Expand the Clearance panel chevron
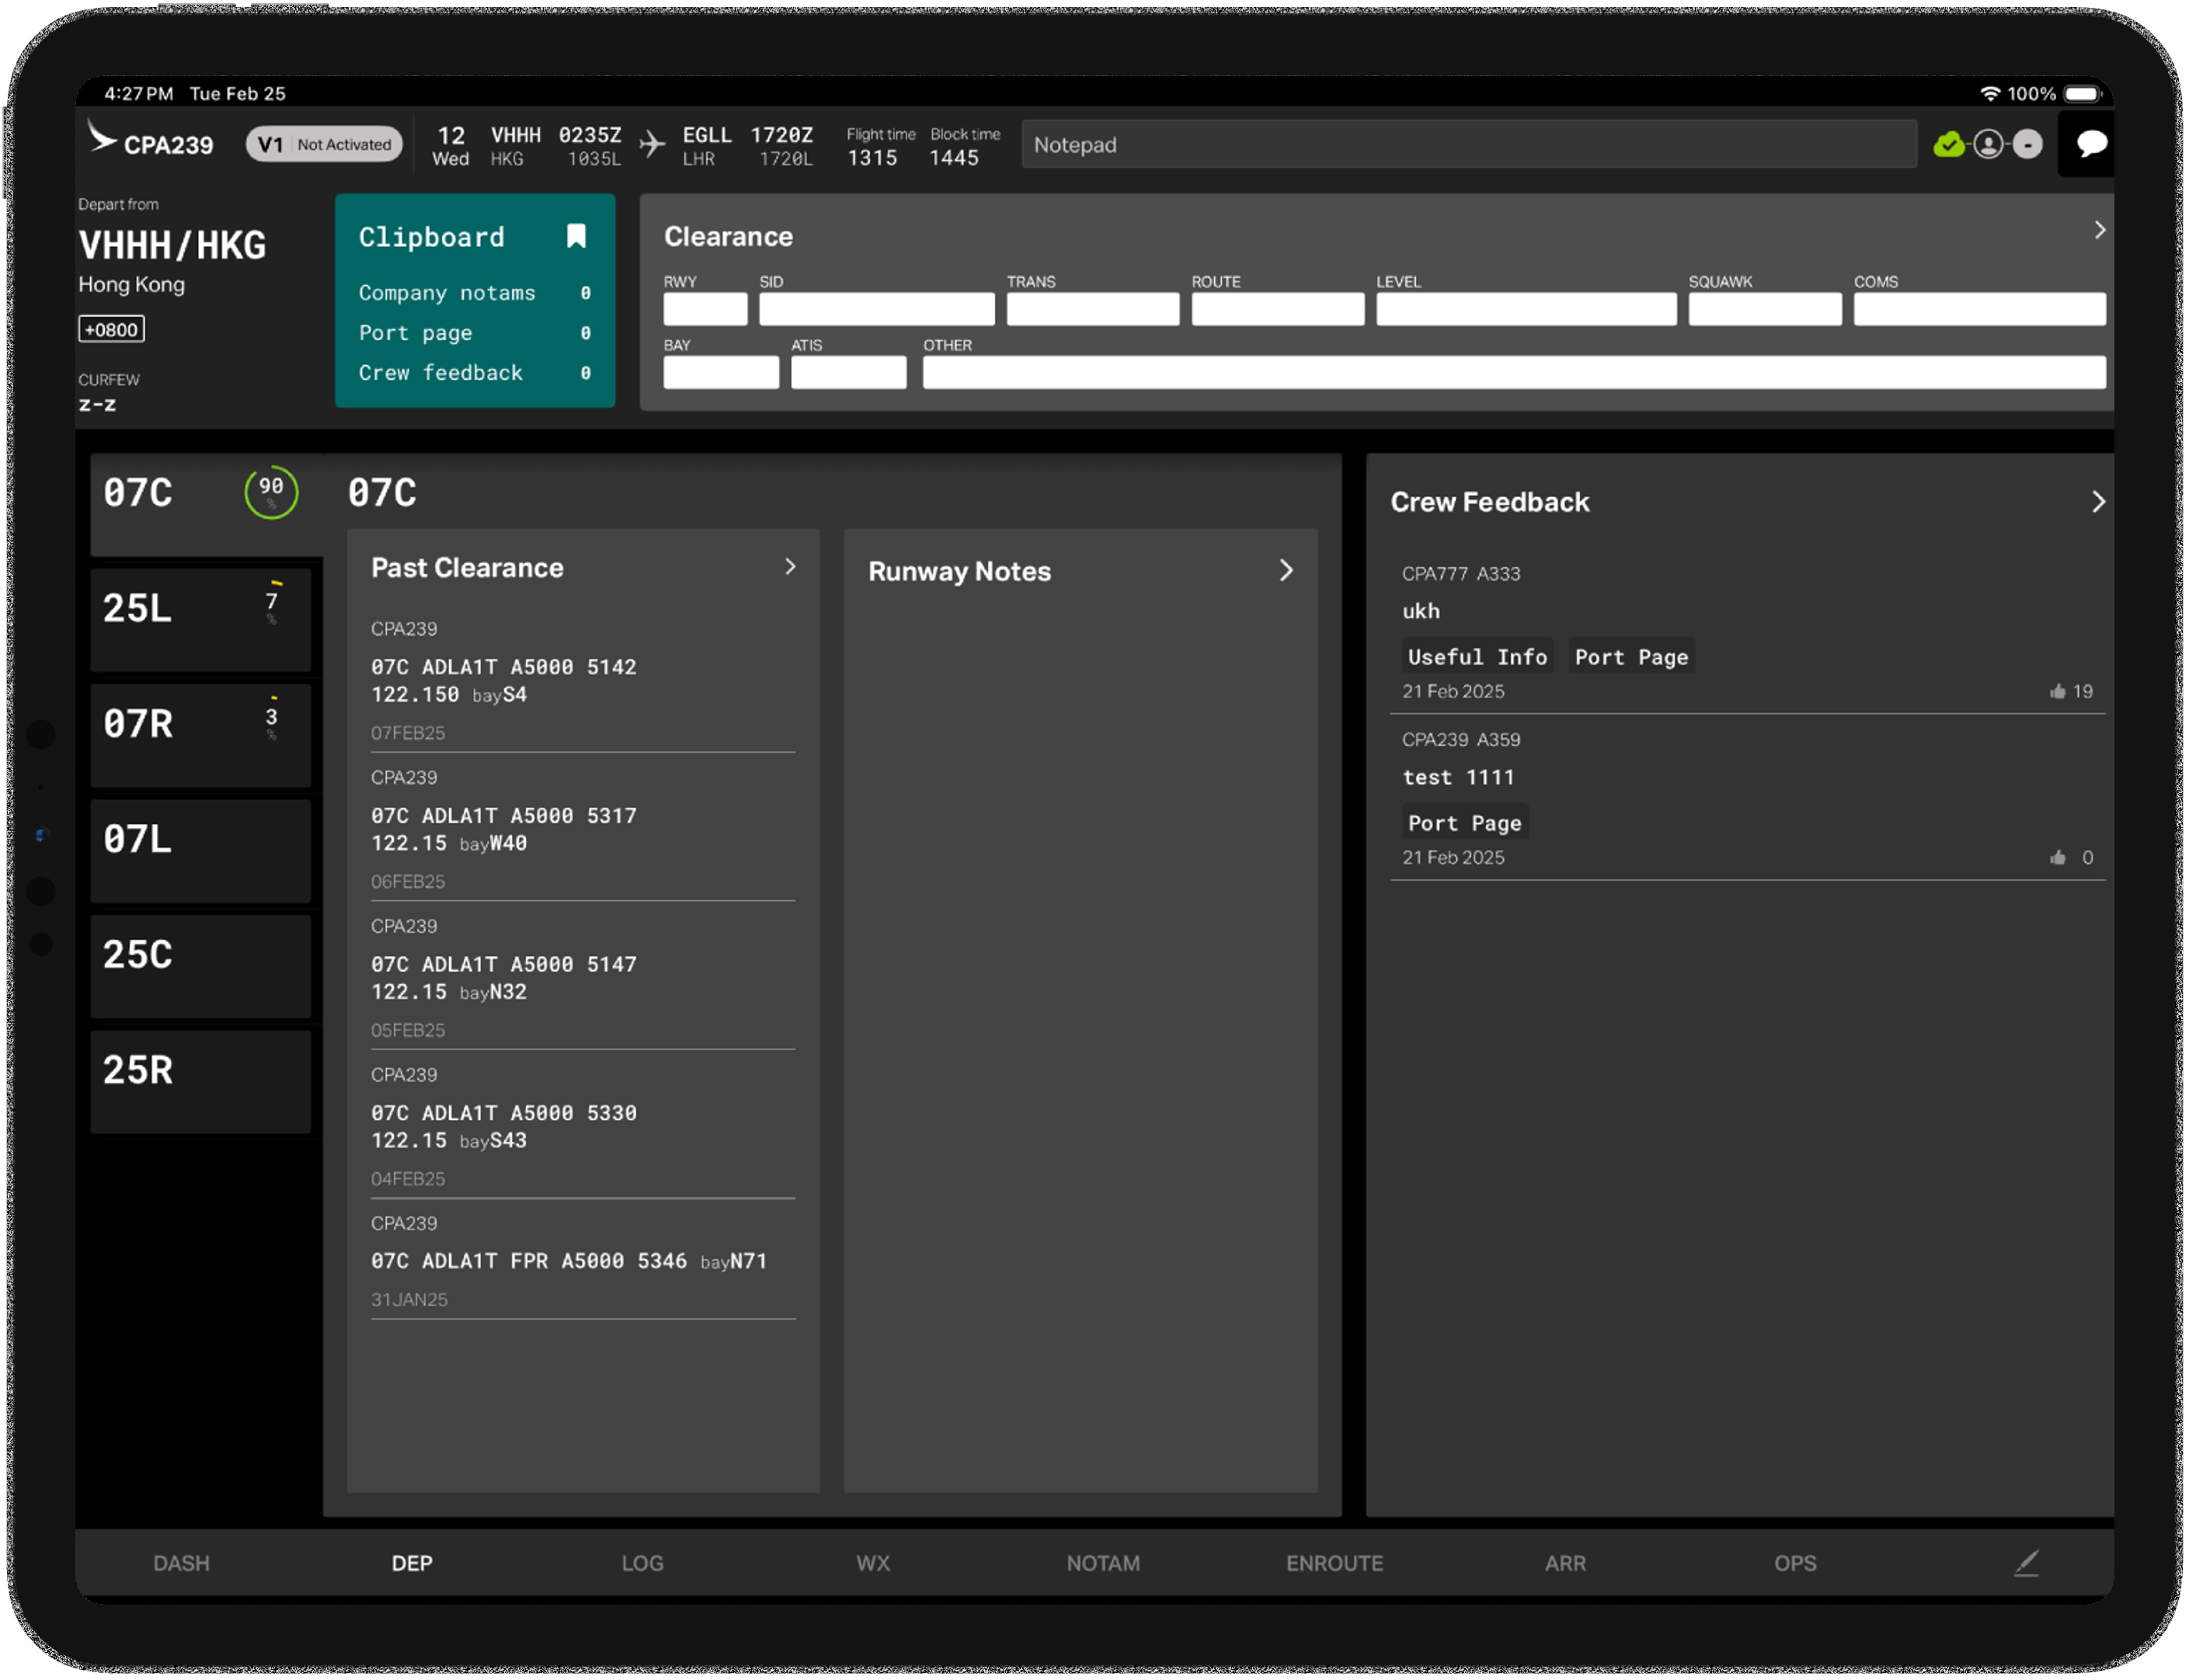 [x=2099, y=230]
